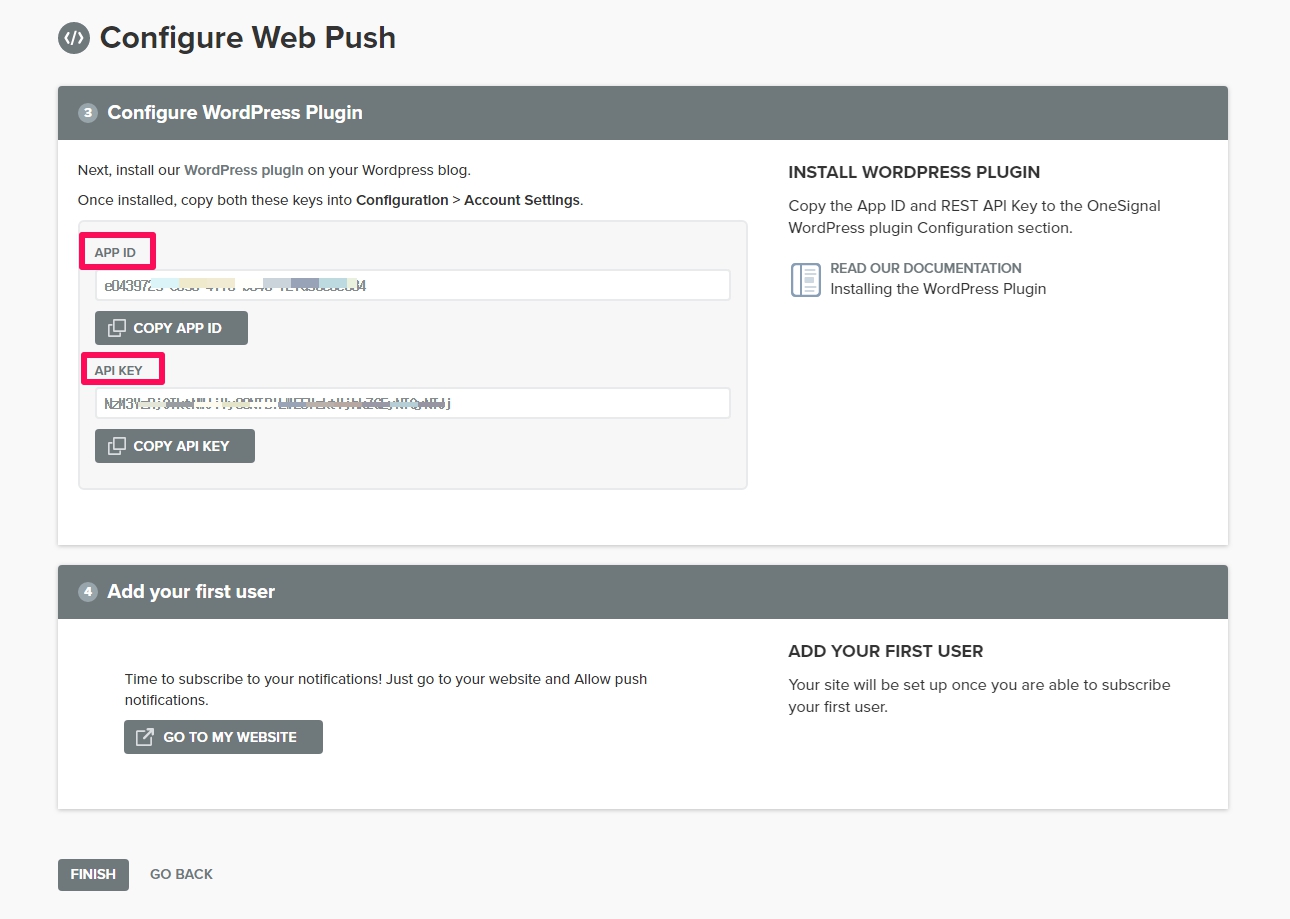Click the highlighted APP ID label
This screenshot has height=919, width=1290.
[116, 252]
